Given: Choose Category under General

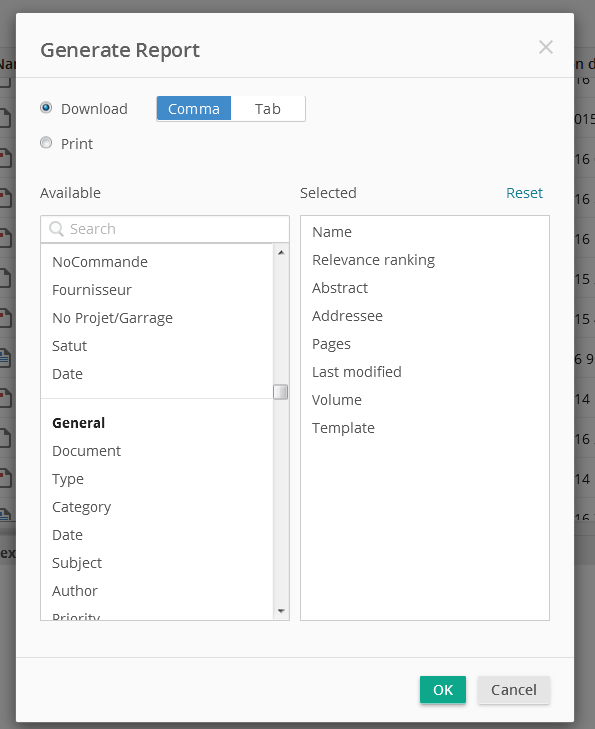Looking at the screenshot, I should click(x=81, y=507).
